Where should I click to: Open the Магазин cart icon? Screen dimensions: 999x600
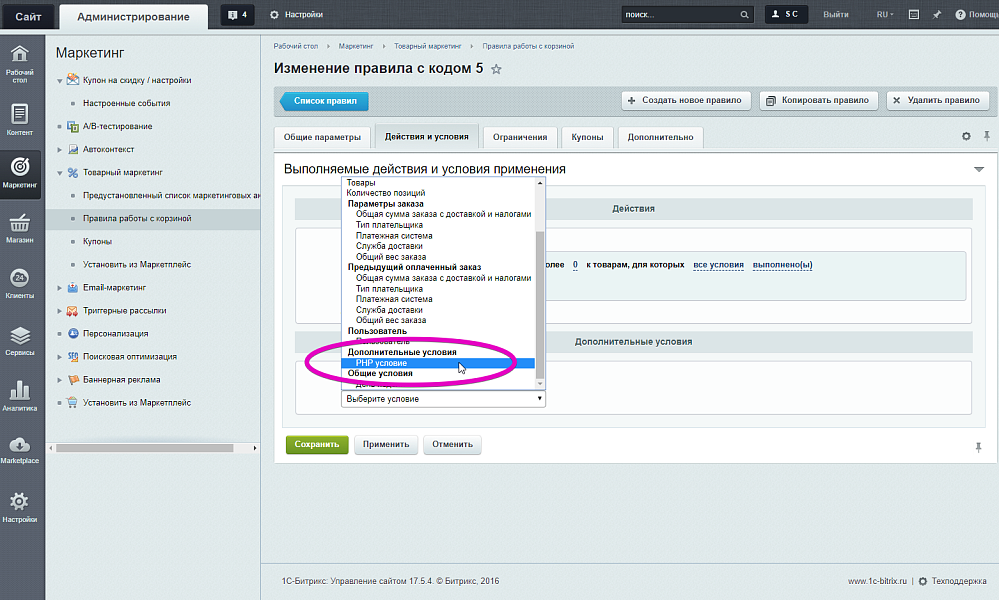[x=19, y=229]
